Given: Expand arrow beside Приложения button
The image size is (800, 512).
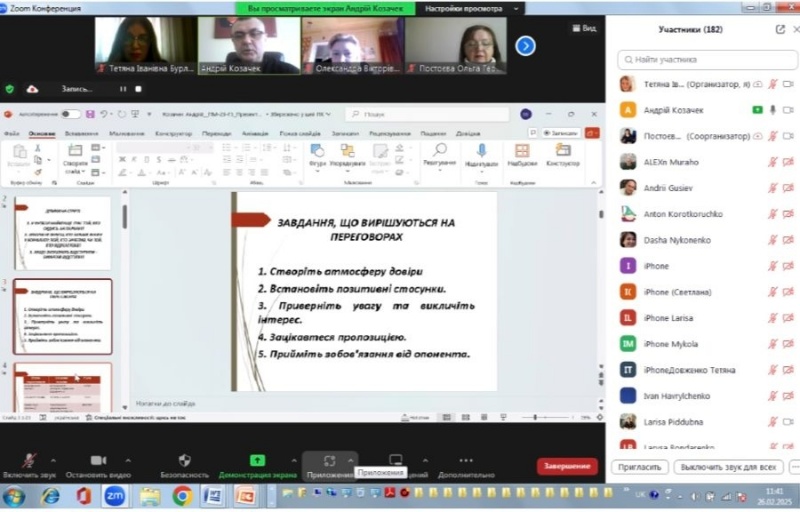Looking at the screenshot, I should pos(351,460).
